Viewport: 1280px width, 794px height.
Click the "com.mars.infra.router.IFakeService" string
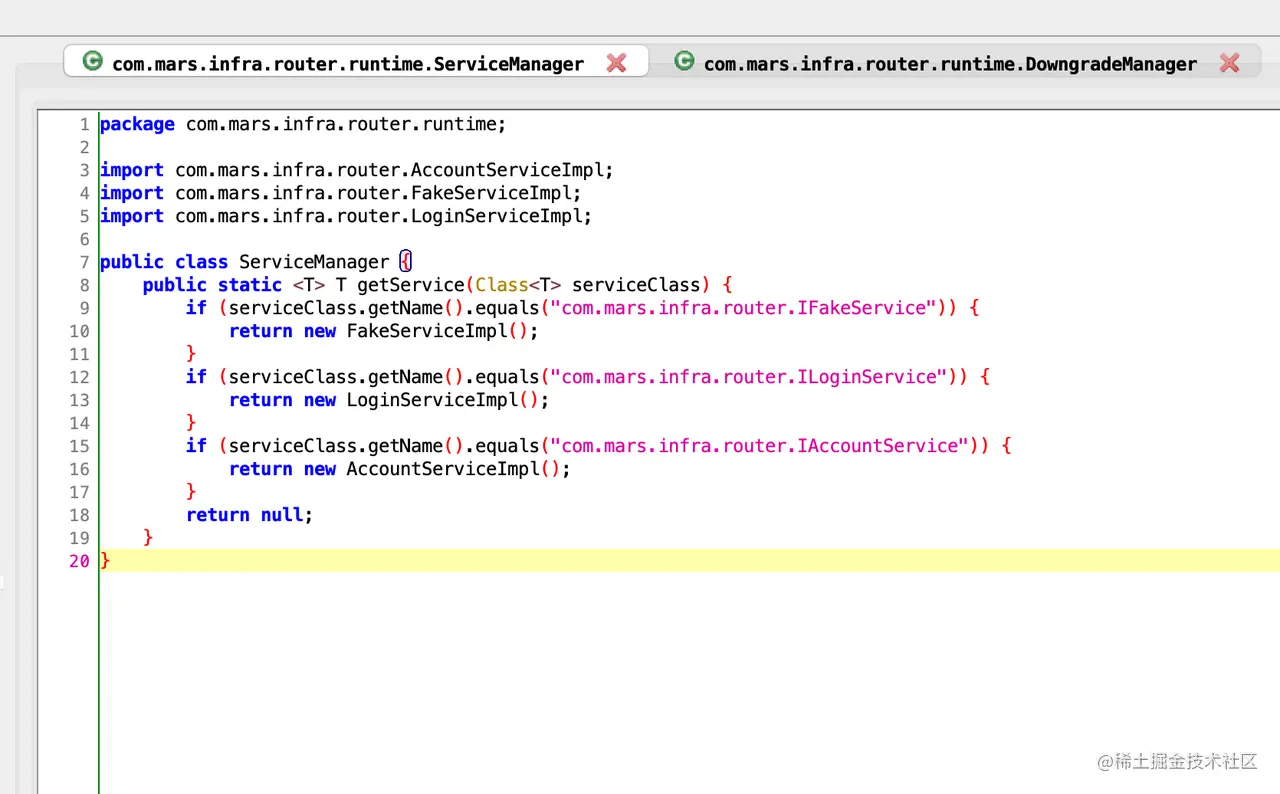[x=744, y=308]
